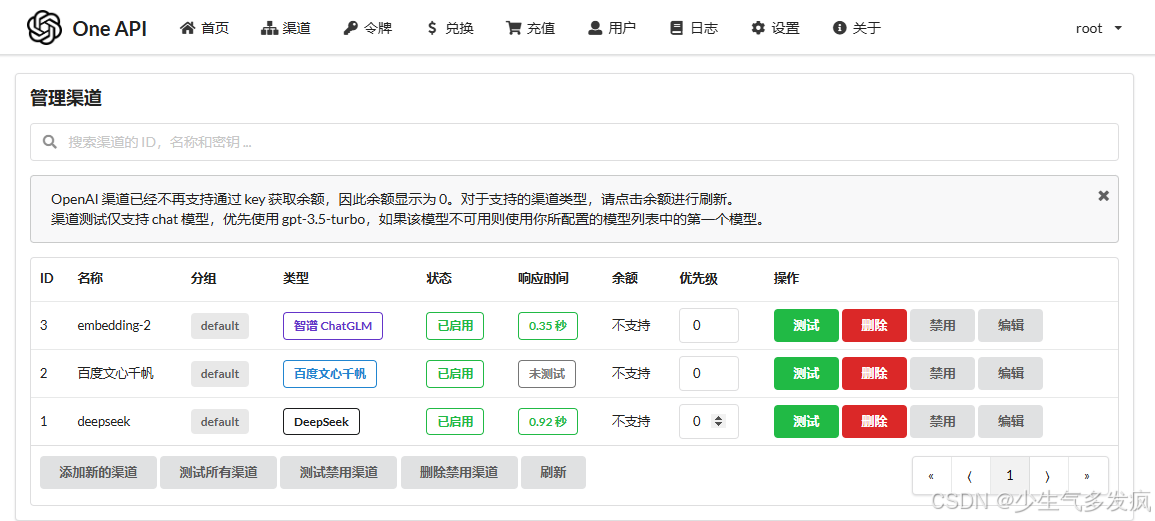Click the priority field for 百度文心千帆
The width and height of the screenshot is (1155, 521).
(x=709, y=374)
